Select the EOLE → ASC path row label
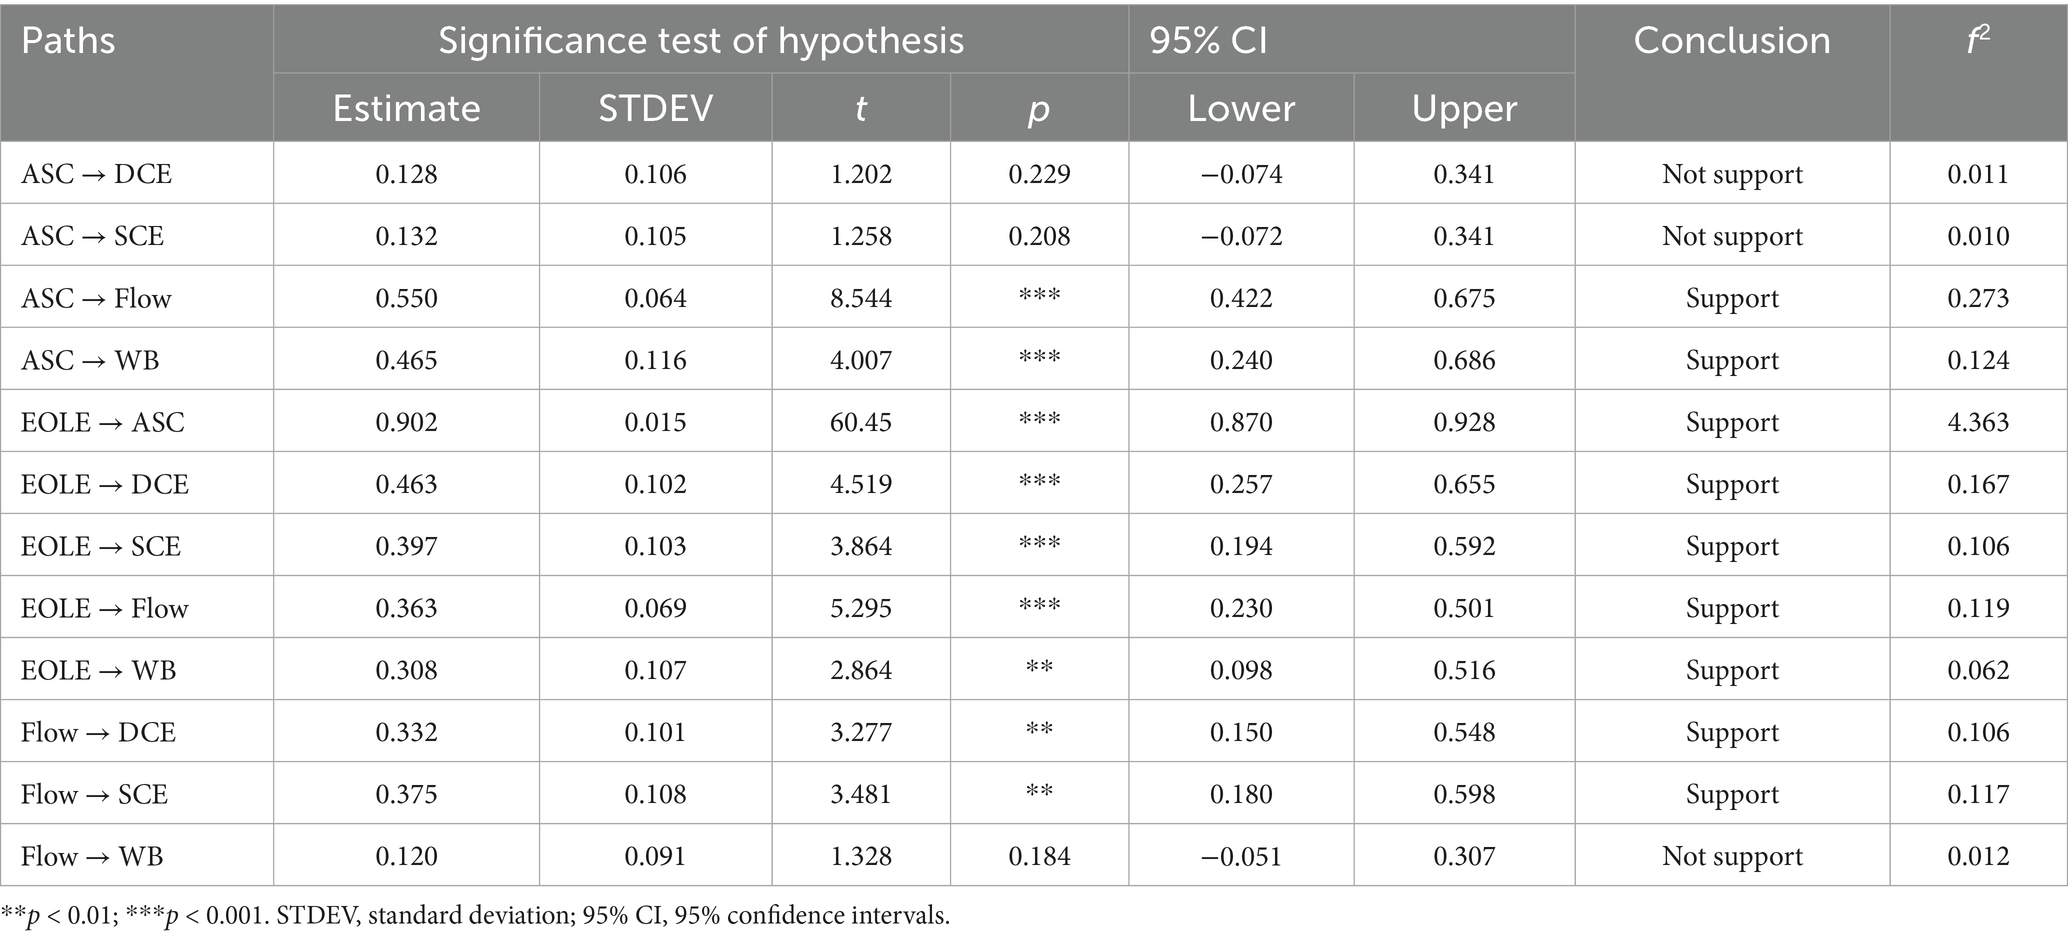 click(102, 422)
